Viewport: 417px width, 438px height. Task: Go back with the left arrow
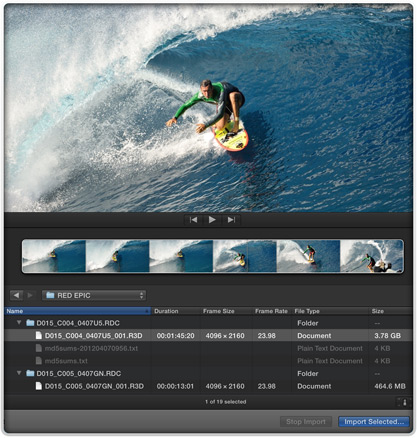tap(16, 295)
